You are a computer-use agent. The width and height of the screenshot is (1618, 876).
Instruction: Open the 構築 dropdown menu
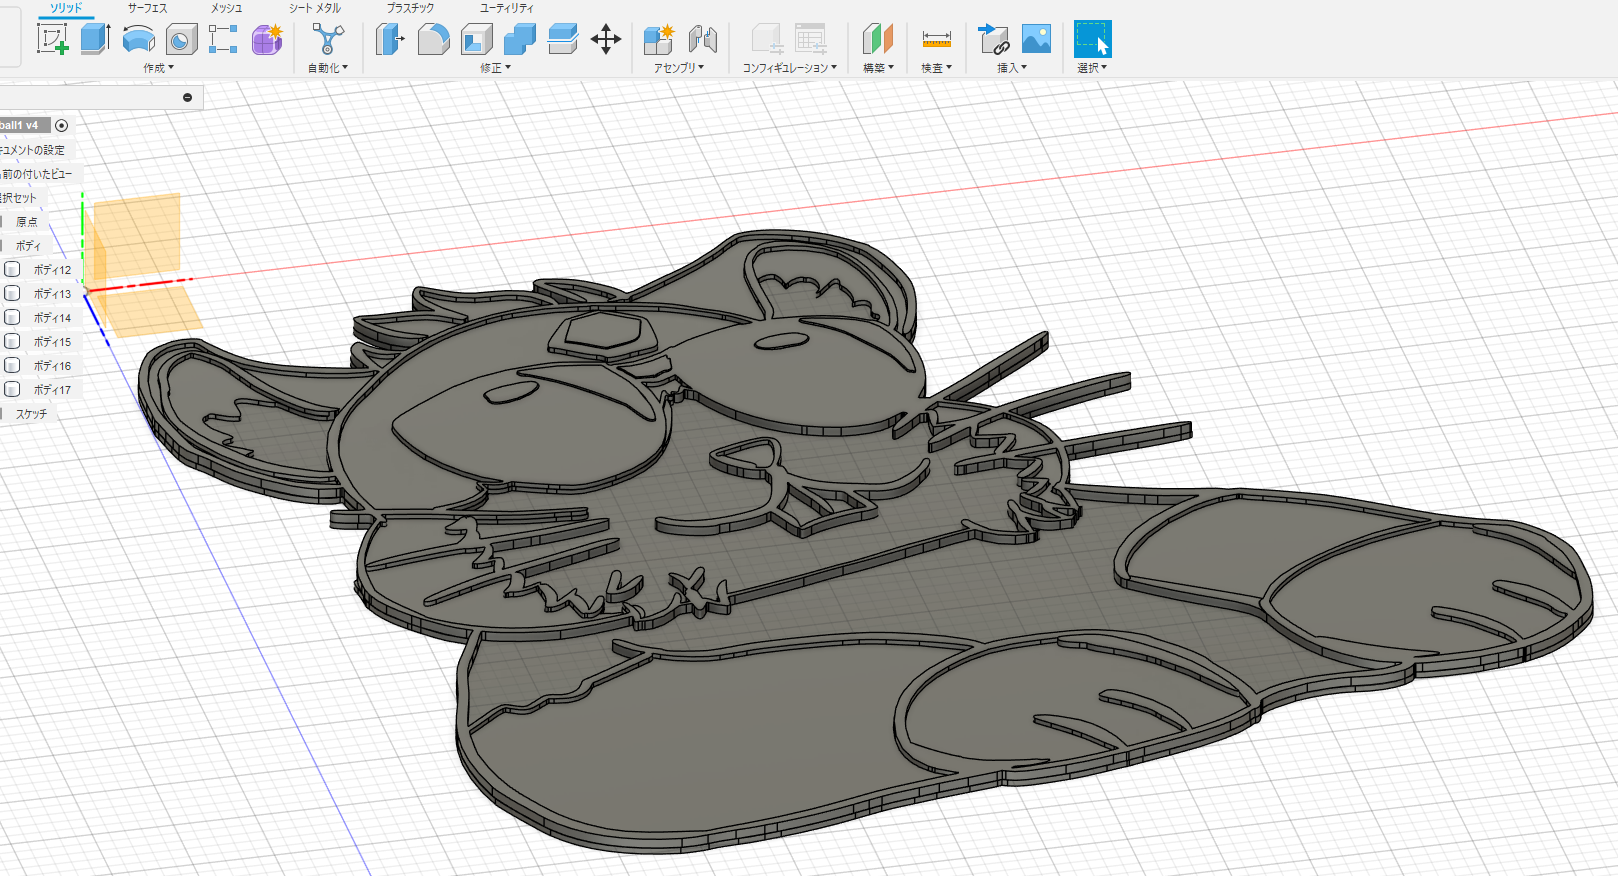pos(878,68)
